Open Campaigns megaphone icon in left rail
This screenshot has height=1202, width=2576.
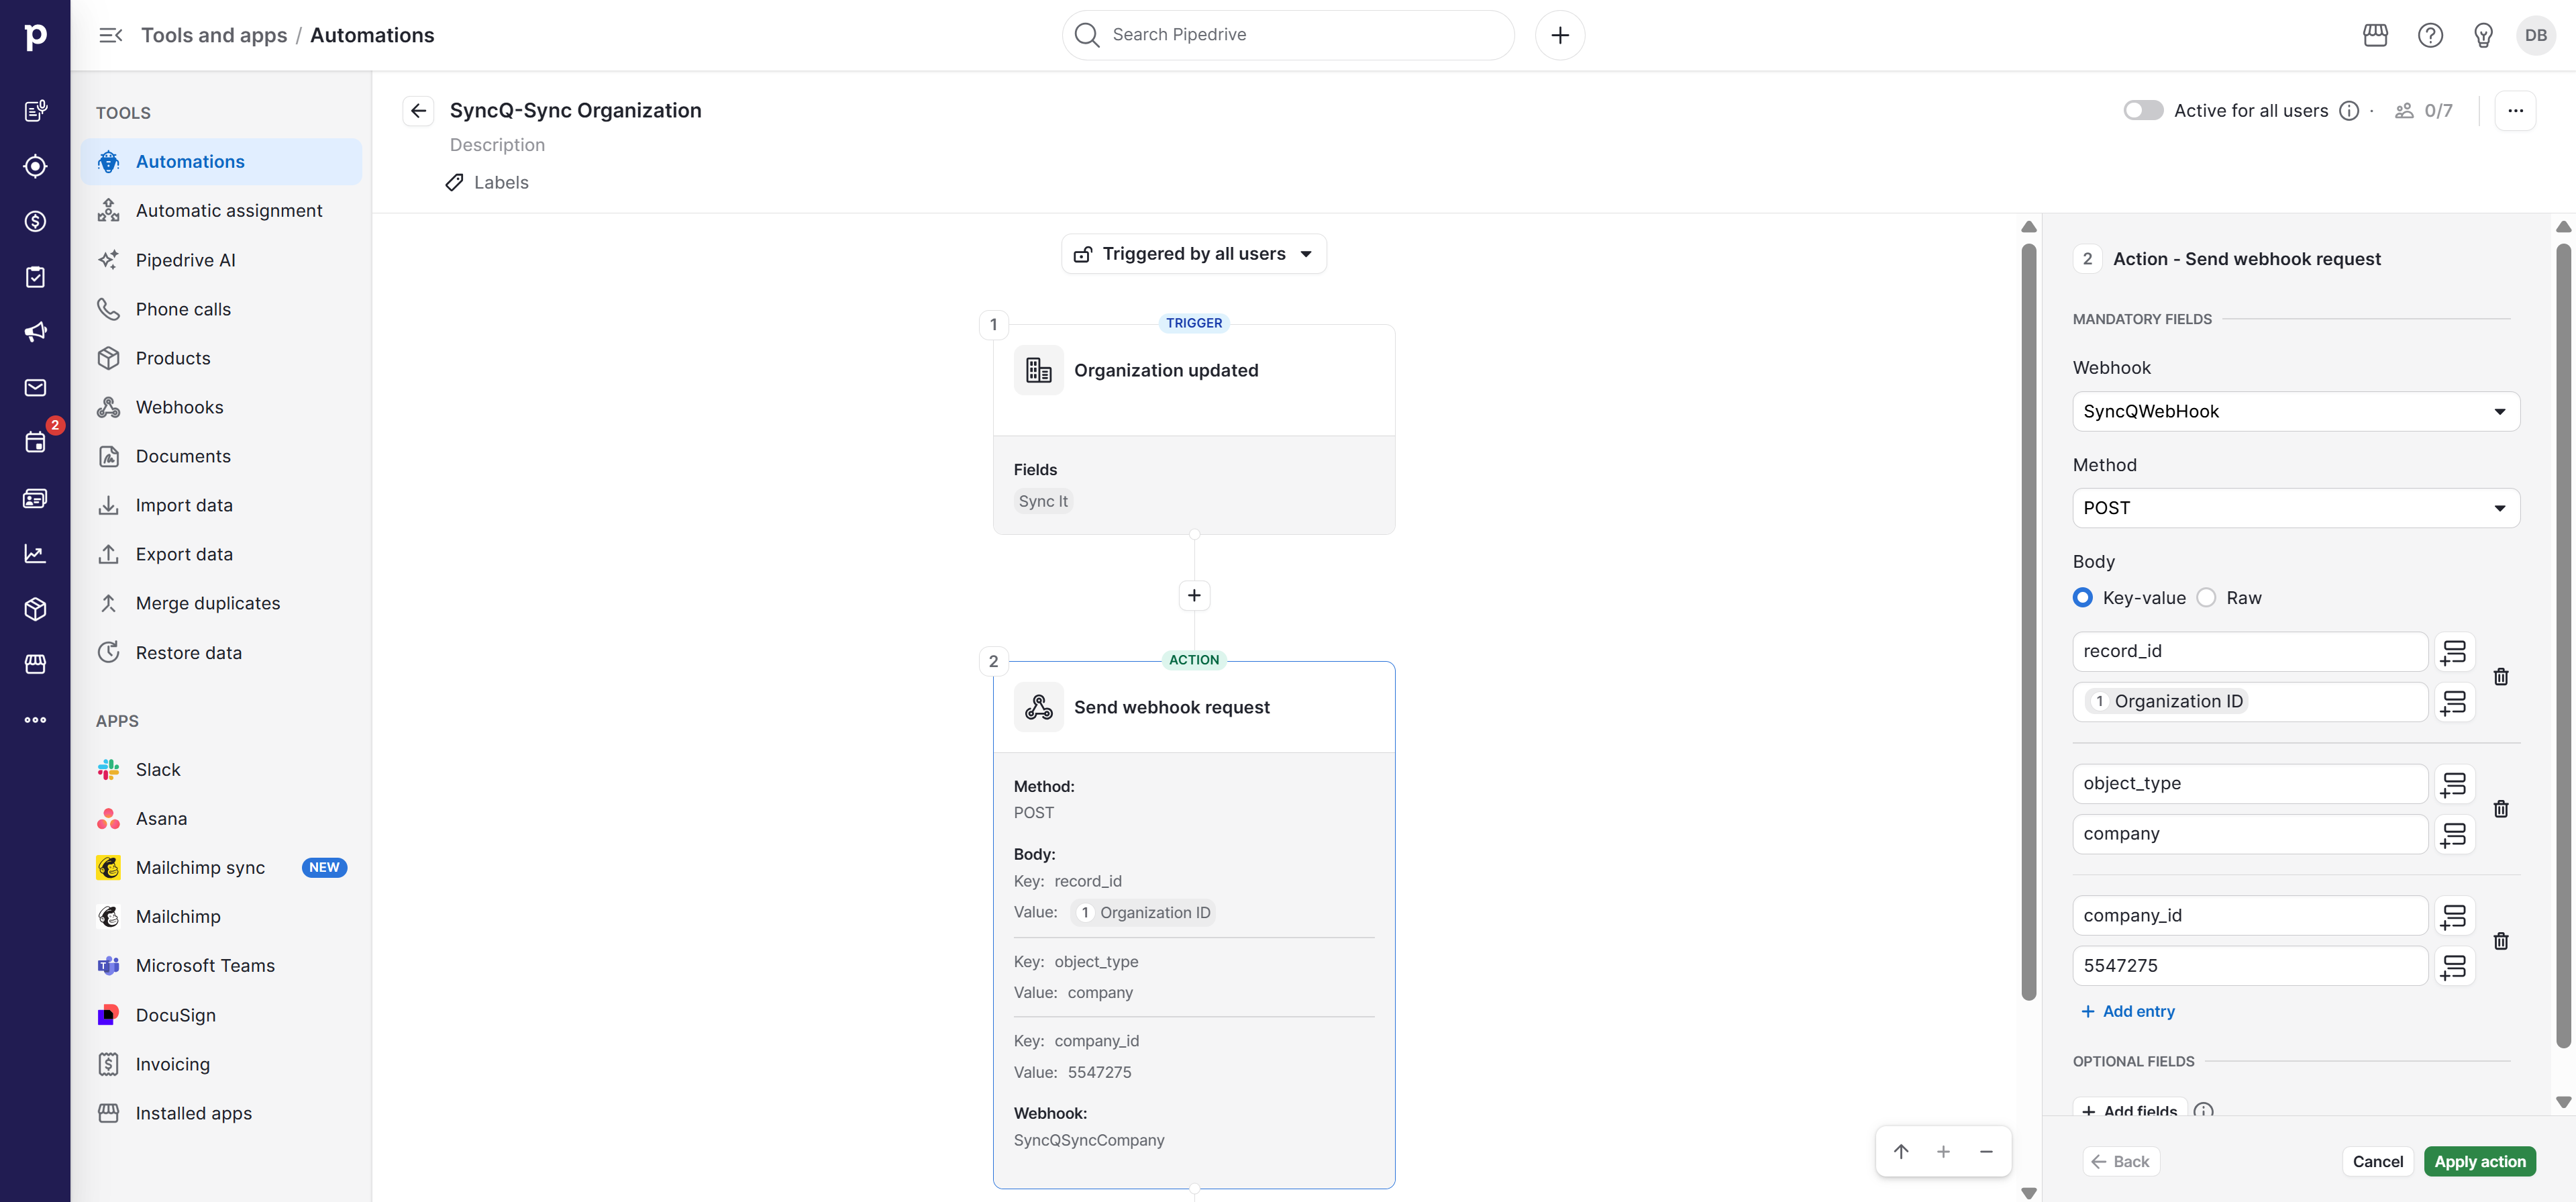tap(35, 332)
